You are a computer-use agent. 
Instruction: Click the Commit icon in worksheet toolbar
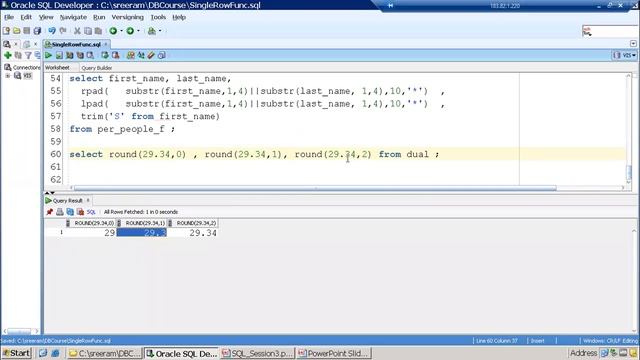[x=105, y=55]
